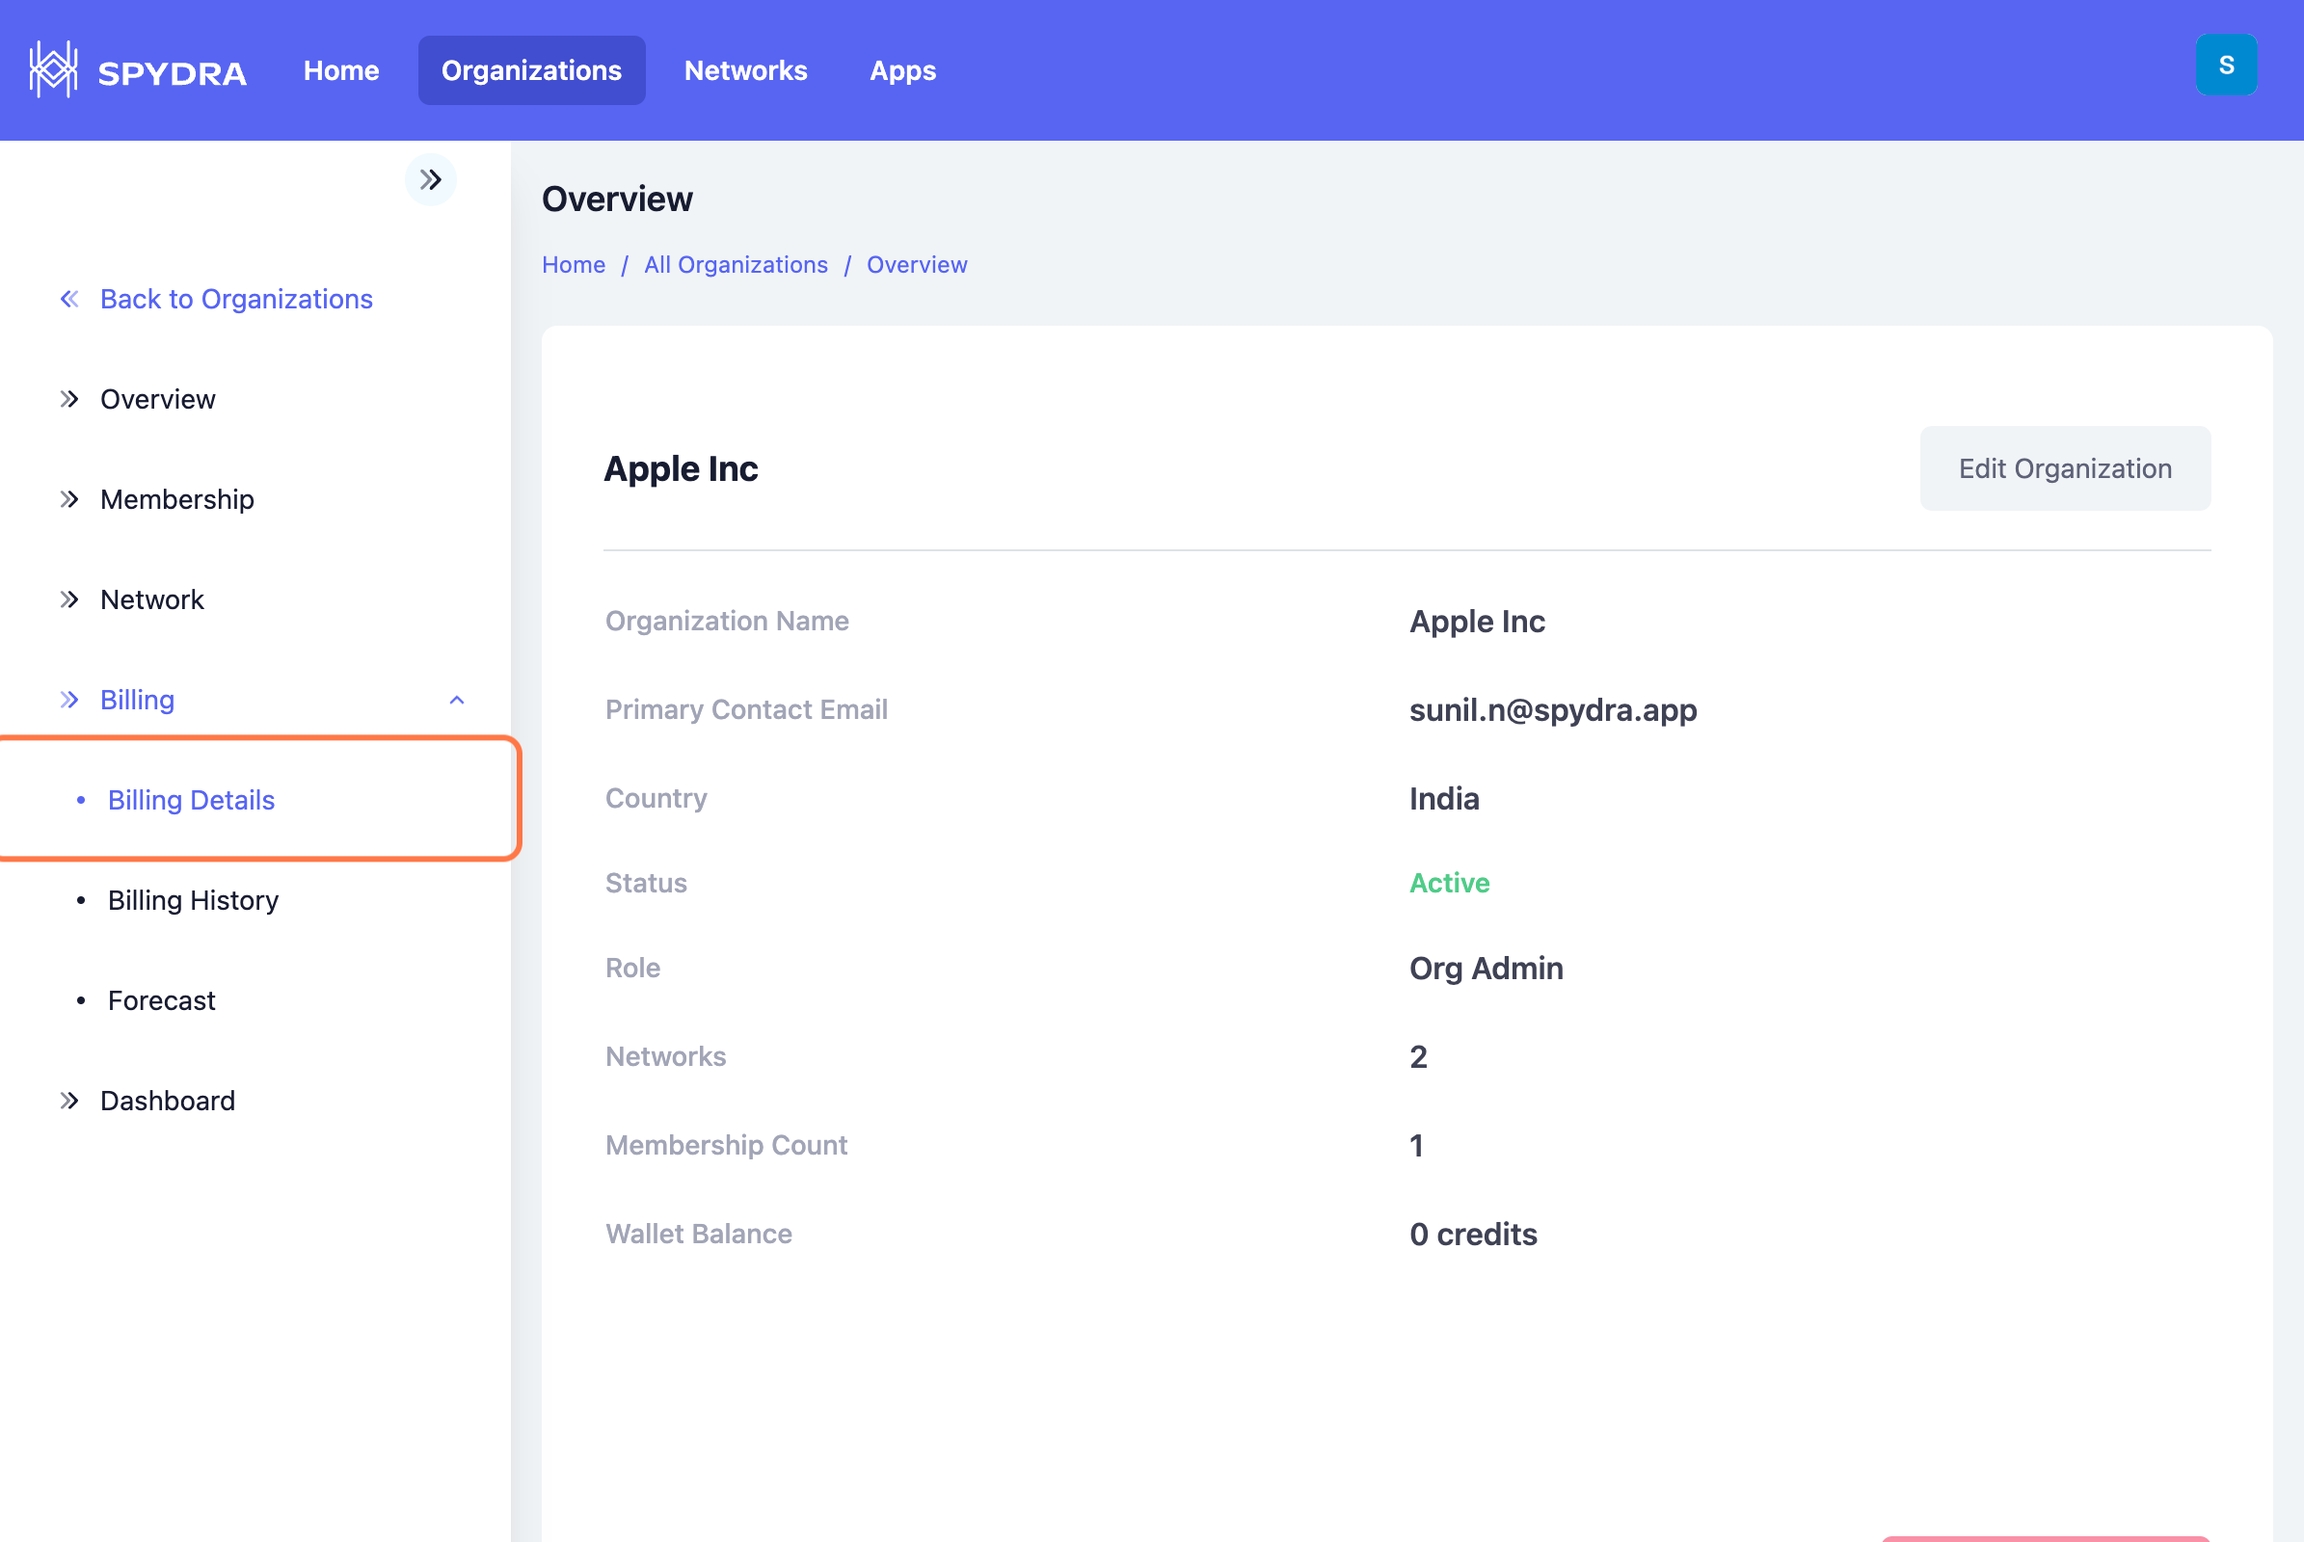This screenshot has height=1542, width=2304.
Task: Open the Organizations nav tab
Action: tap(531, 71)
